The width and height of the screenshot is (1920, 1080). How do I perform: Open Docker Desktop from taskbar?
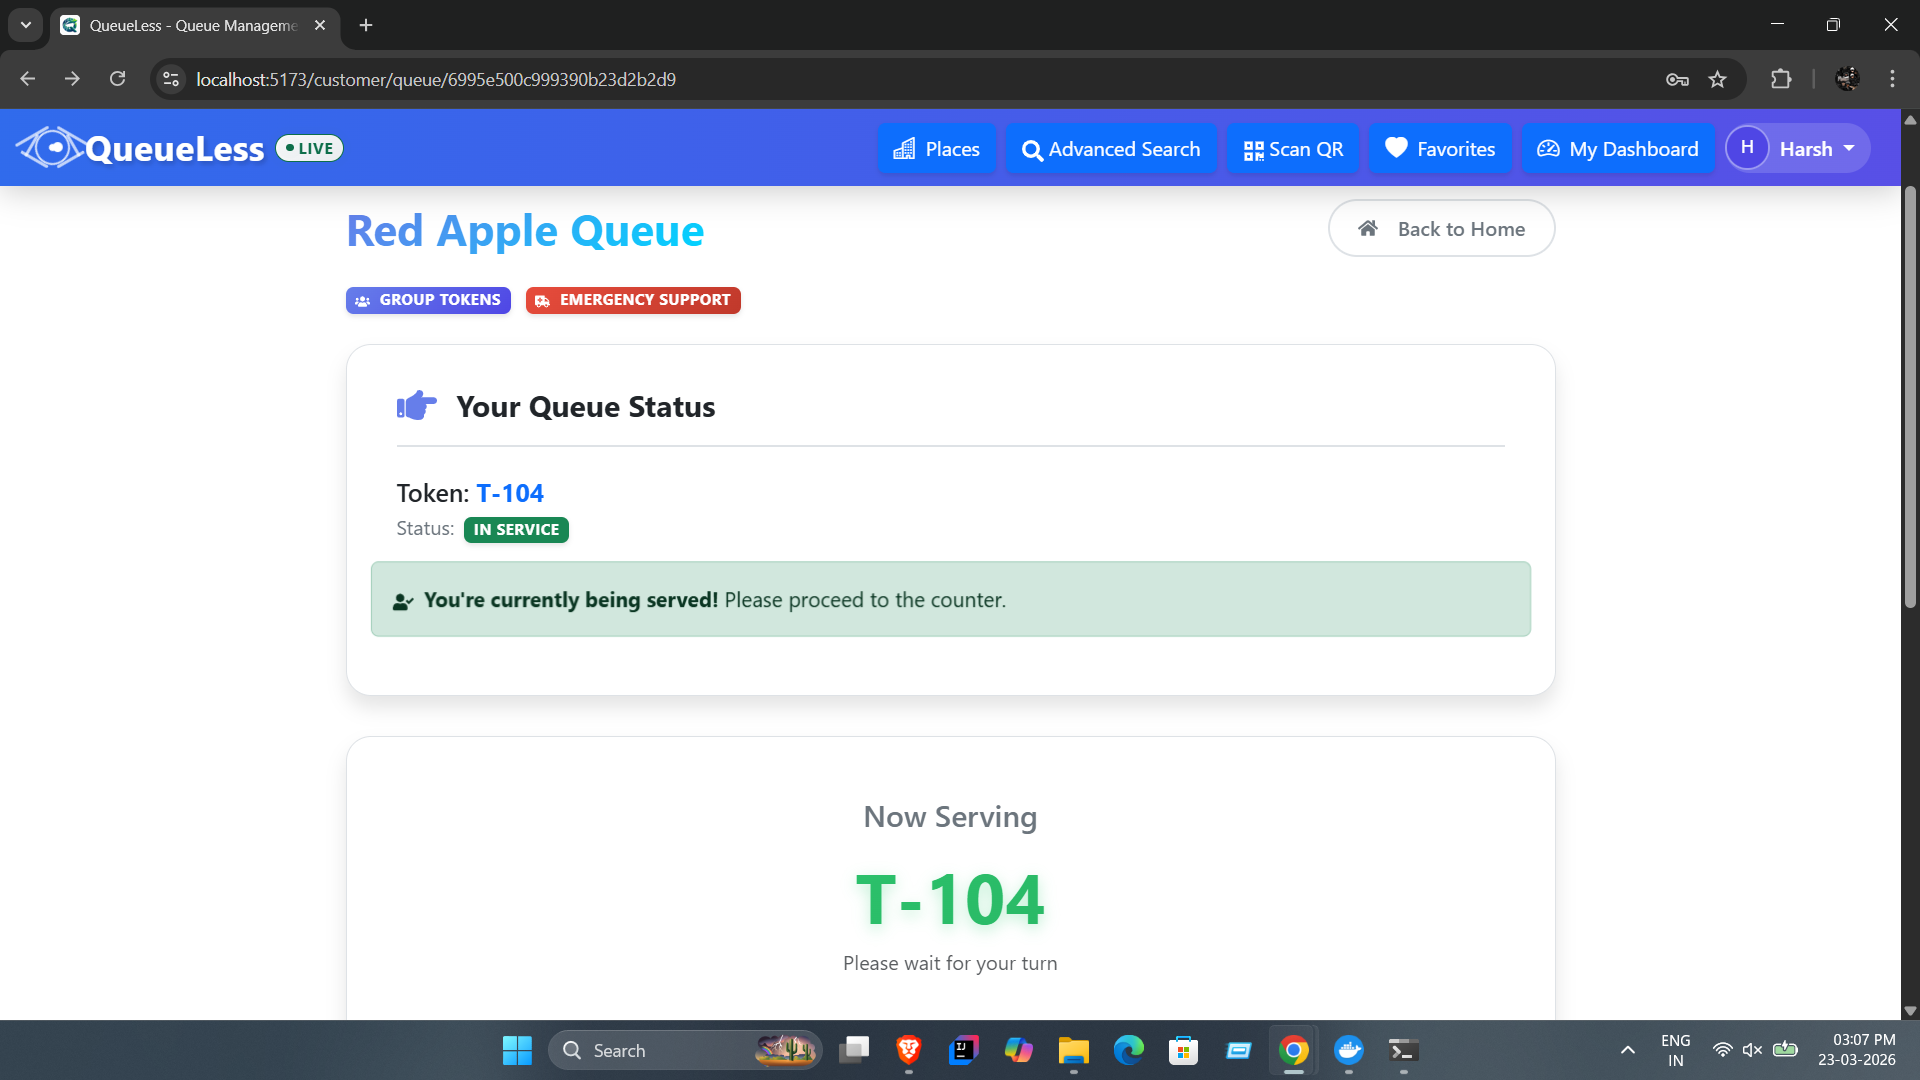[x=1349, y=1050]
